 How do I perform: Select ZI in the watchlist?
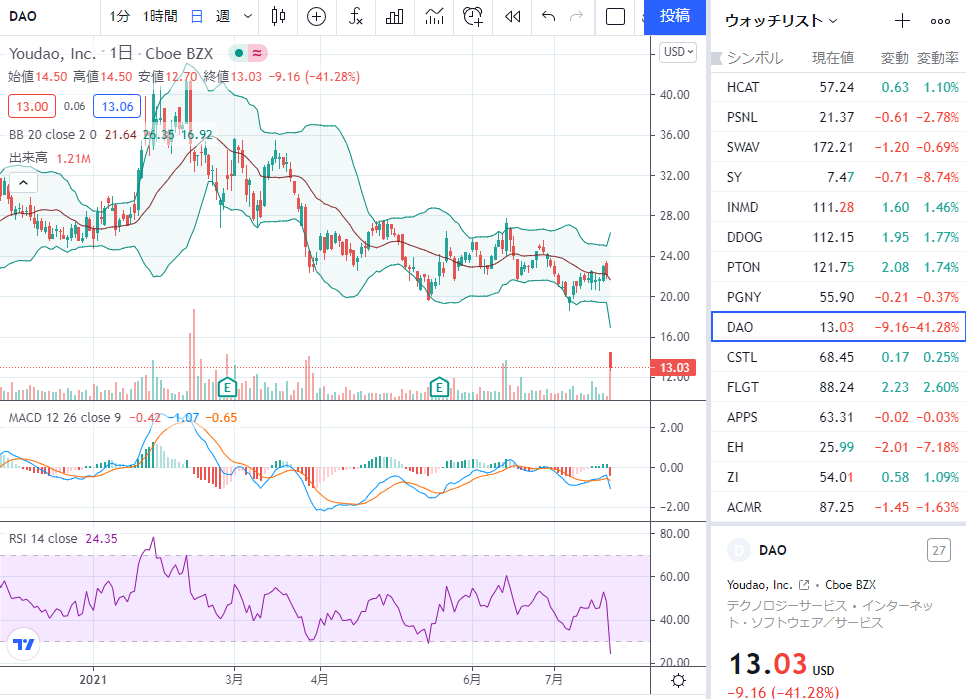(838, 477)
